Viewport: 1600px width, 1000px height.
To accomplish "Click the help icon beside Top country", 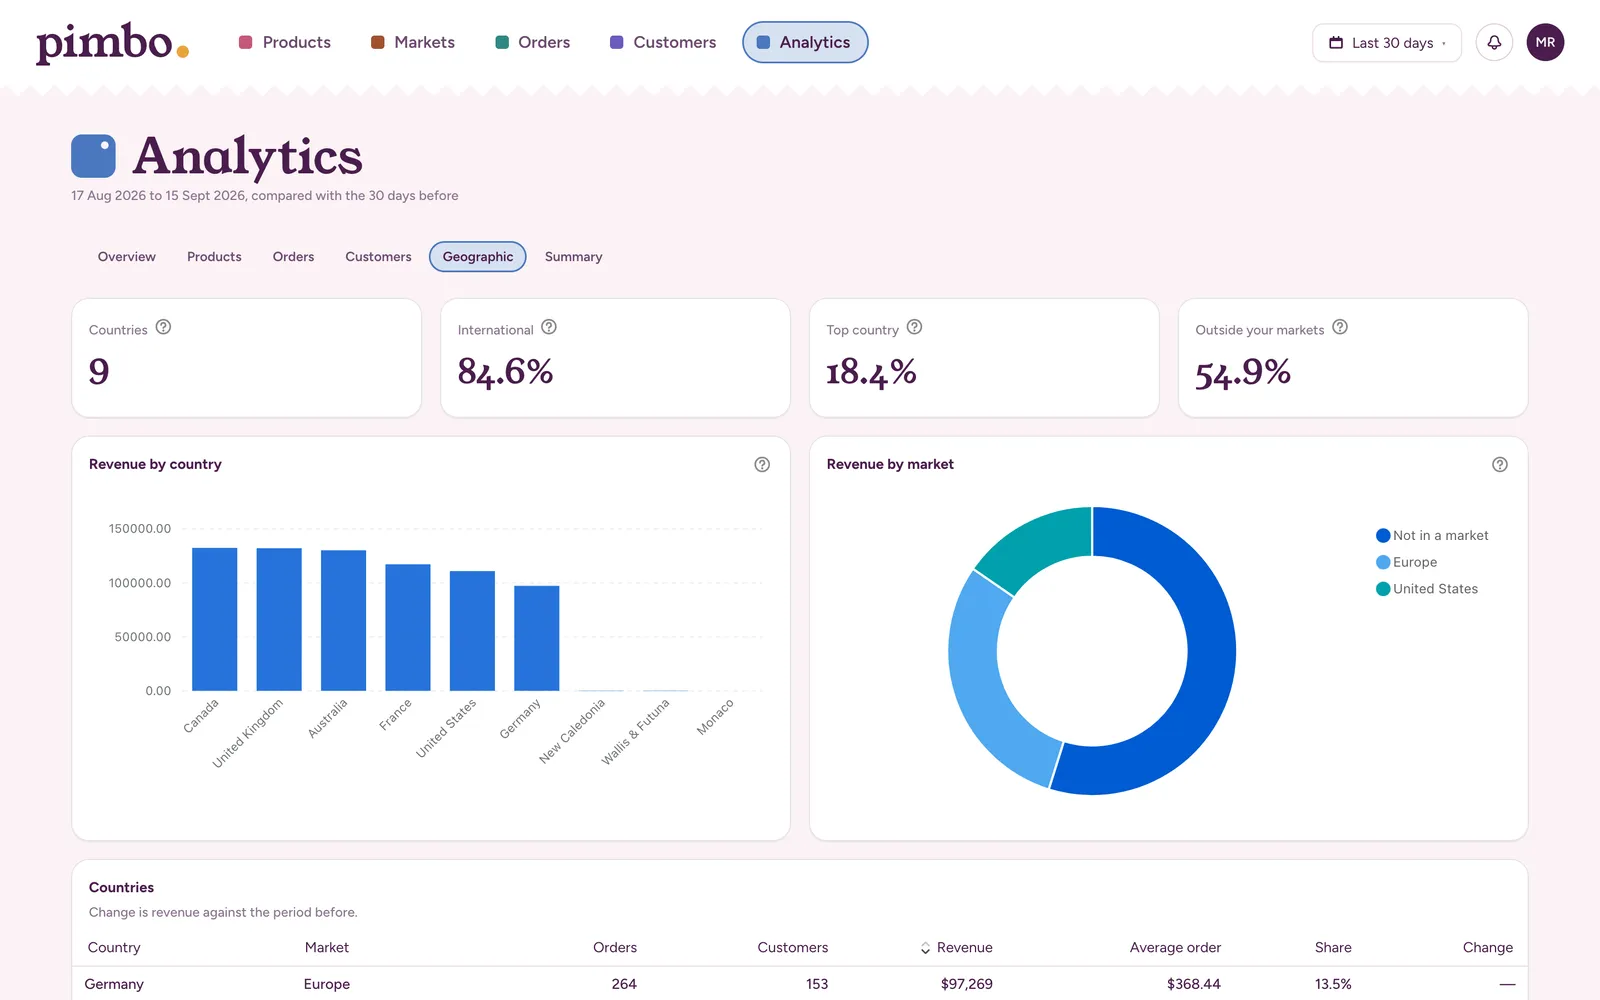I will 914,327.
